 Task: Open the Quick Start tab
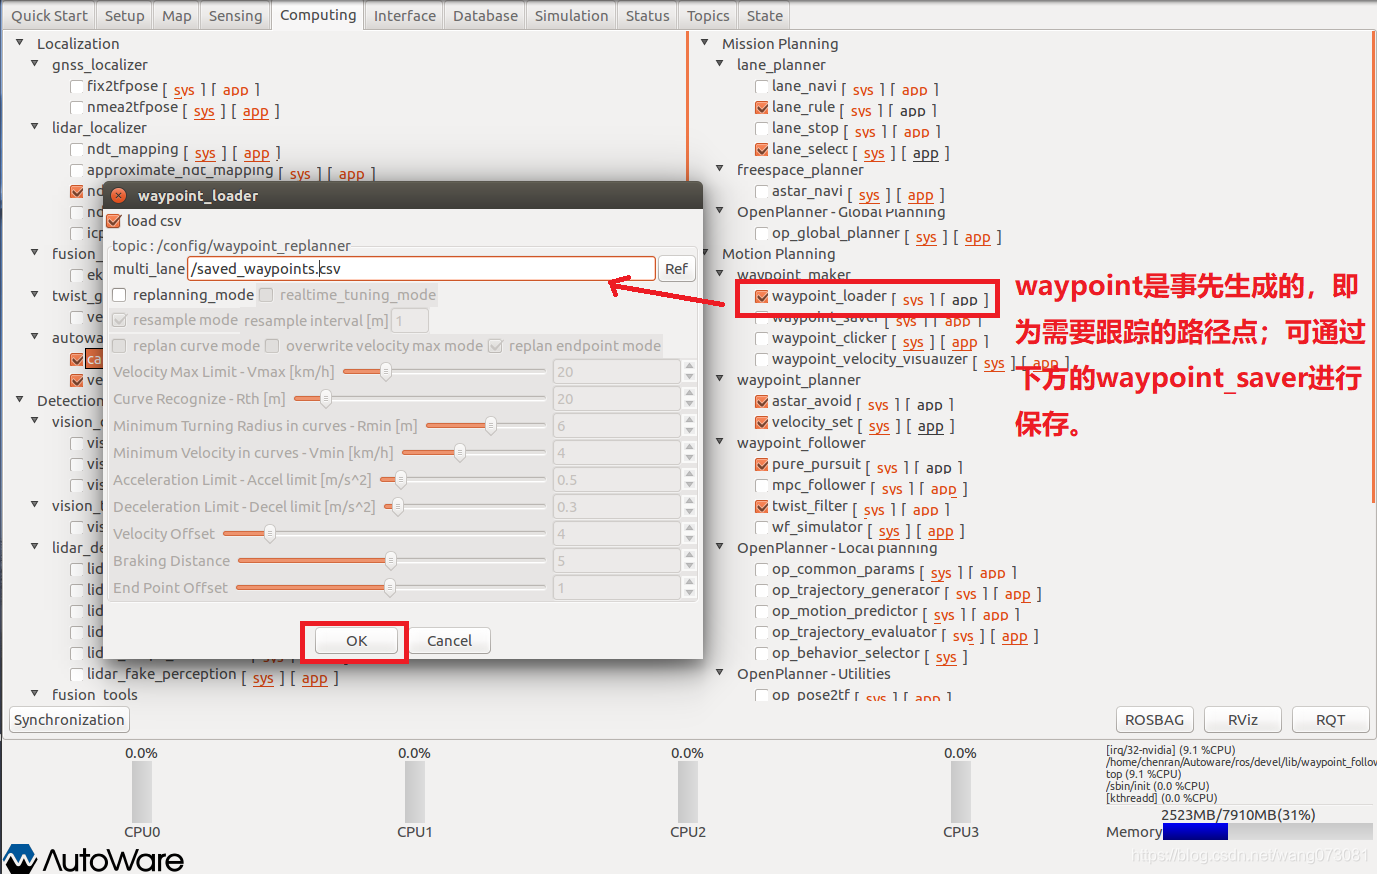[x=50, y=16]
